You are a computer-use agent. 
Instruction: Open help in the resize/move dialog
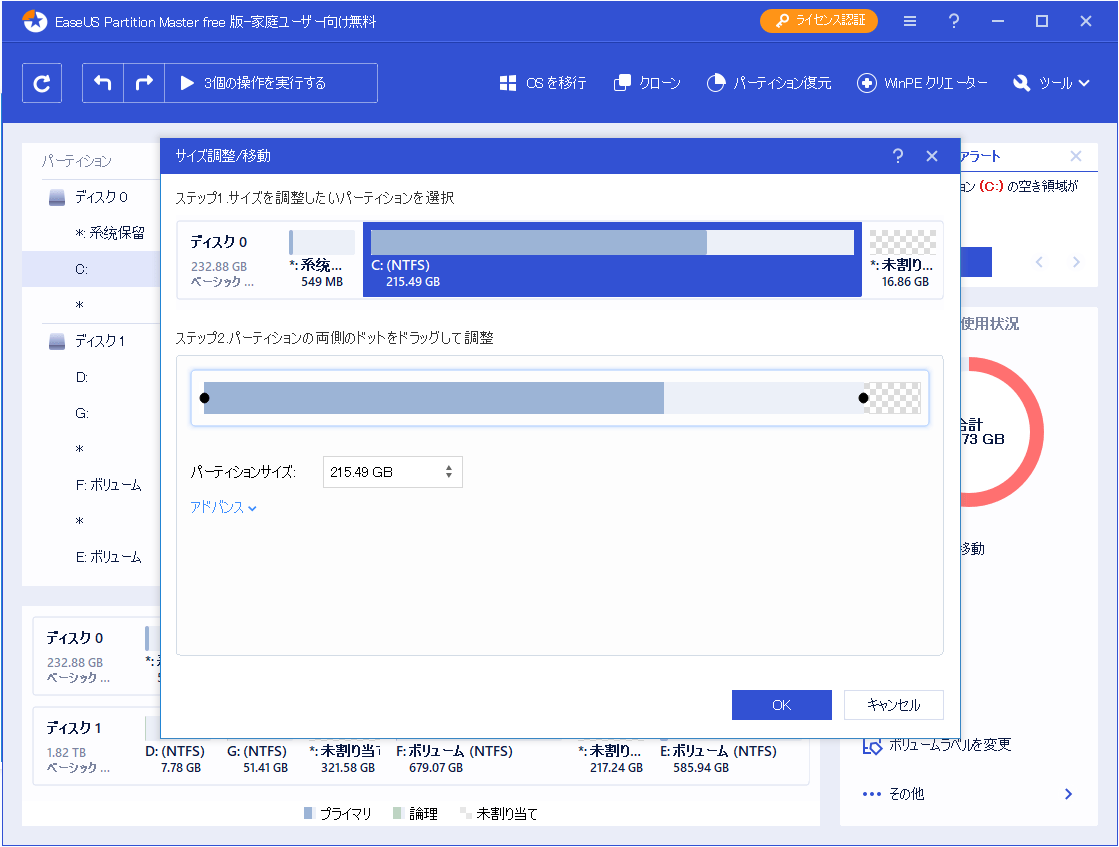coord(898,156)
